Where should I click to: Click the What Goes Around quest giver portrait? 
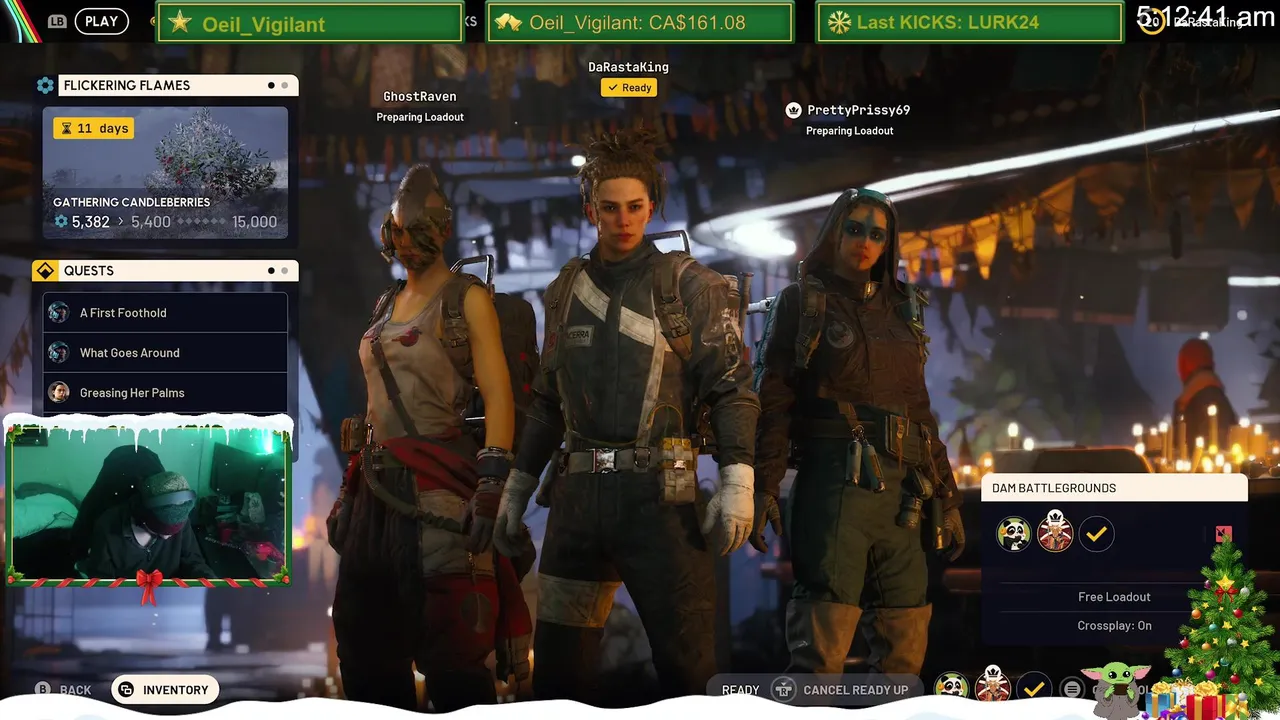click(59, 353)
